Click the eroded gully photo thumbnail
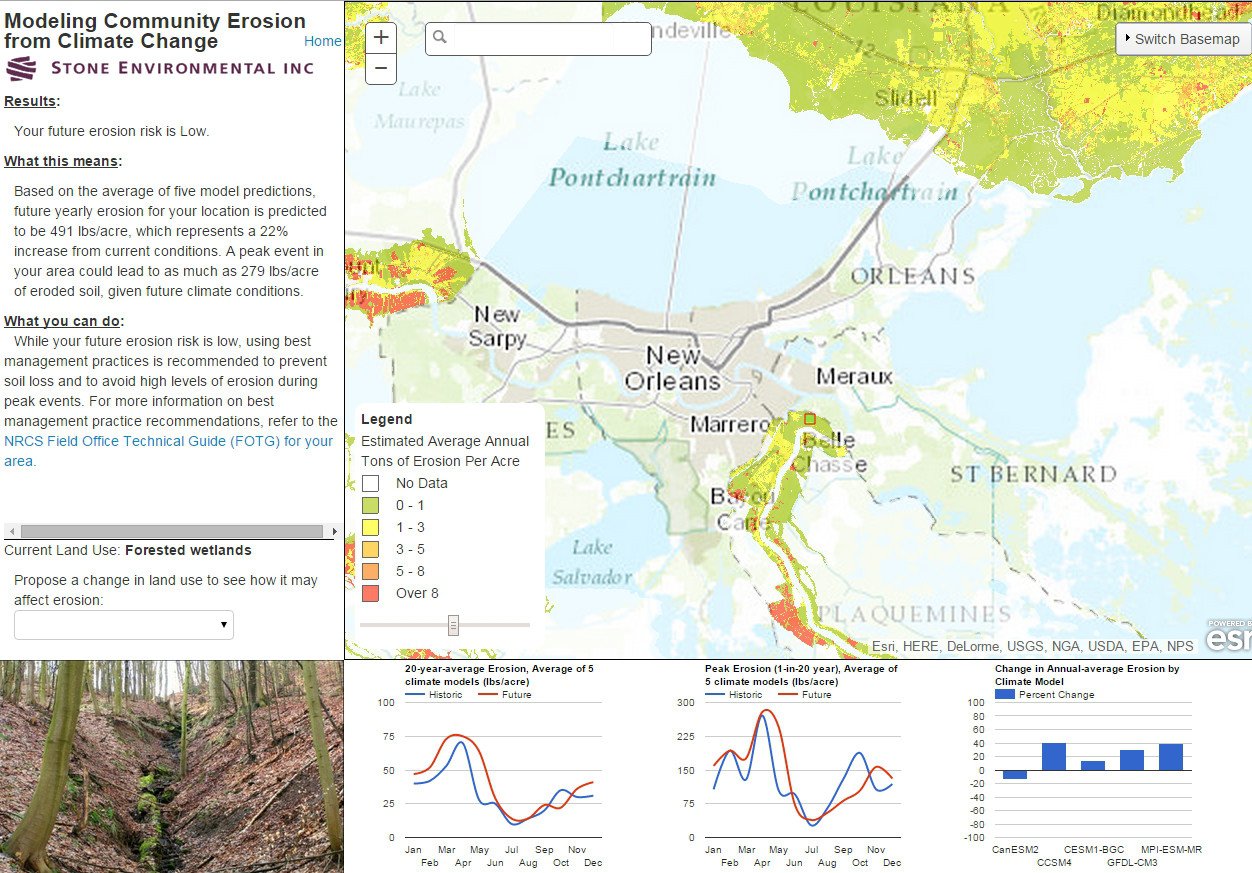1252x873 pixels. click(x=172, y=766)
